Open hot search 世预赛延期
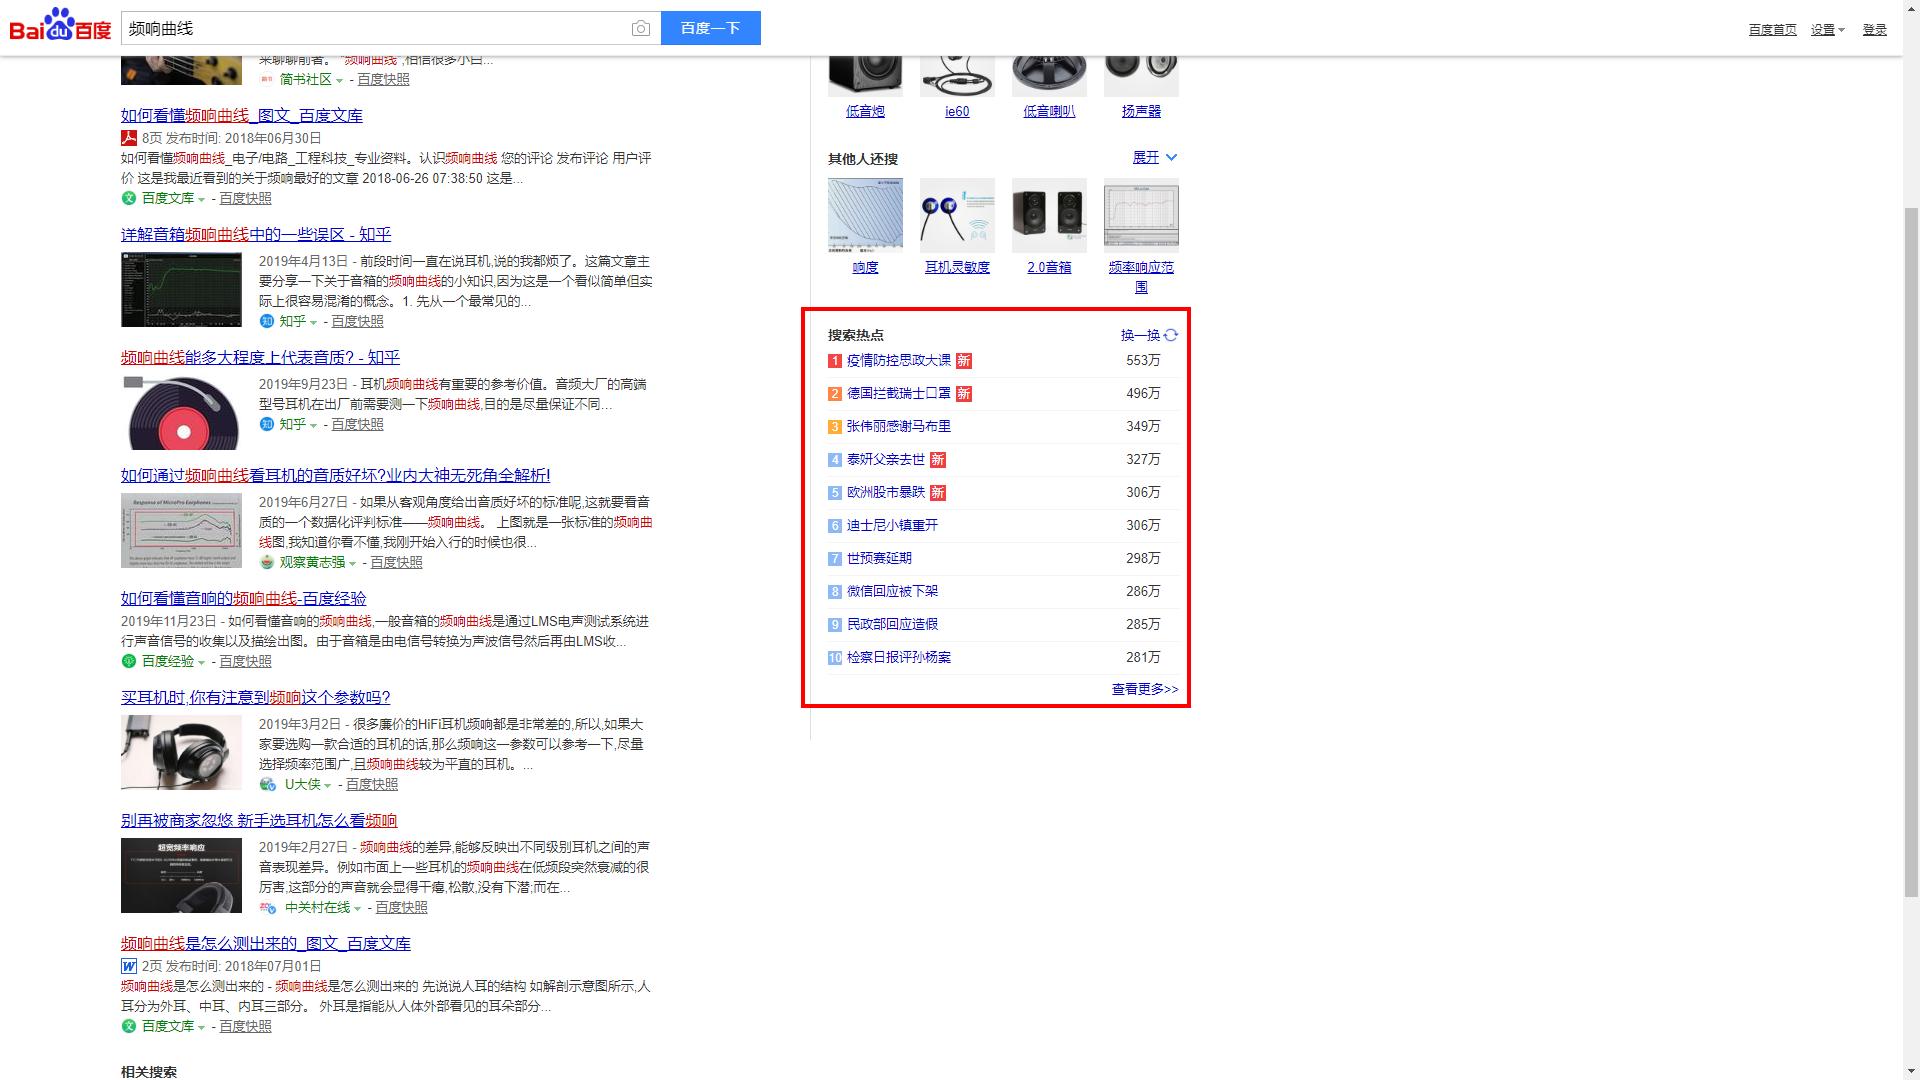The image size is (1920, 1080). point(879,558)
